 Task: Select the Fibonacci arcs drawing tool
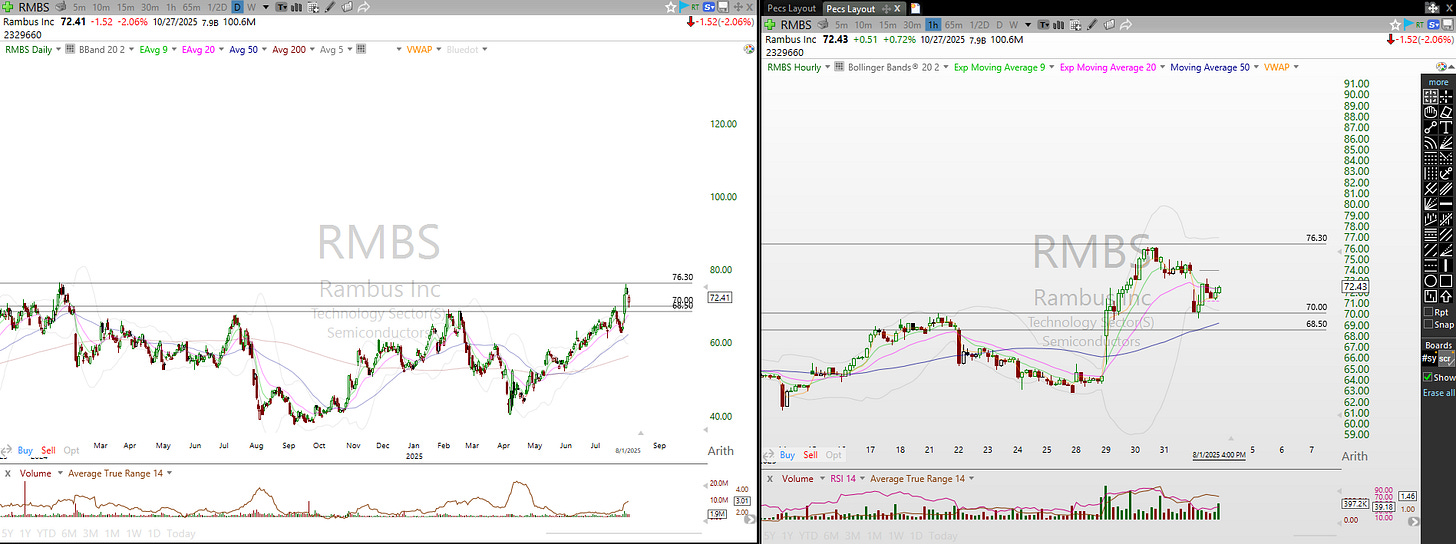point(1430,142)
